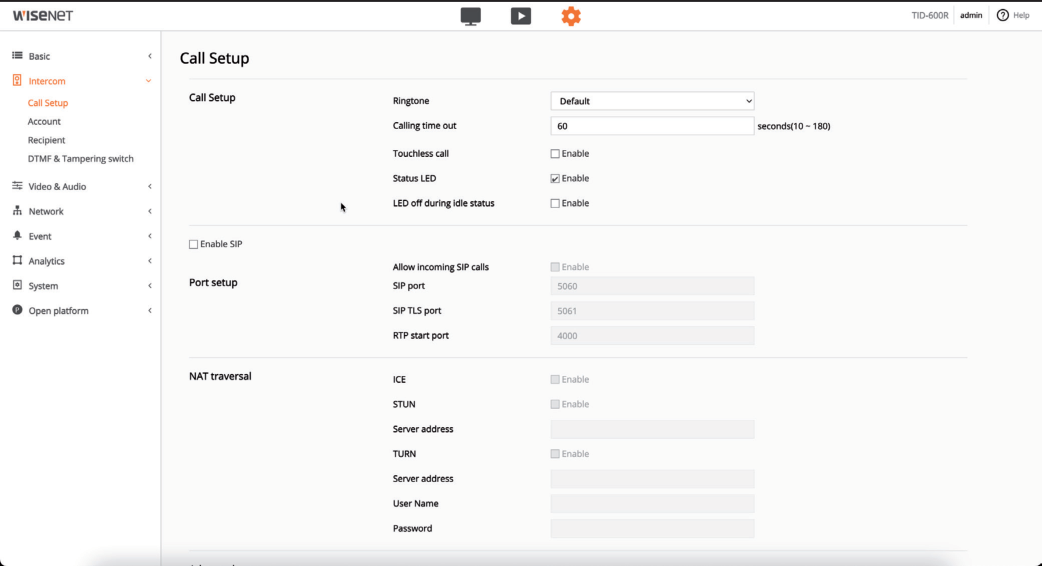Open the Basic menu label
Image resolution: width=1042 pixels, height=566 pixels.
click(39, 56)
